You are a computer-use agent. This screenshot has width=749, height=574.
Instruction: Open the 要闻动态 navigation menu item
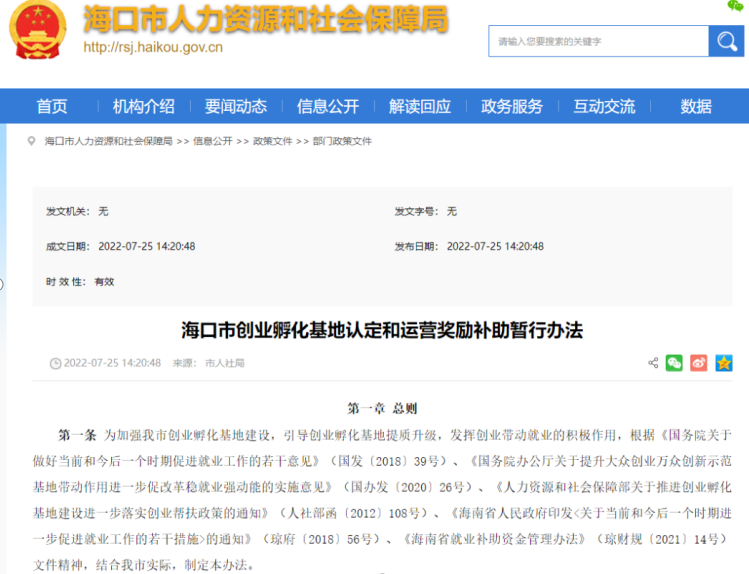(x=235, y=106)
